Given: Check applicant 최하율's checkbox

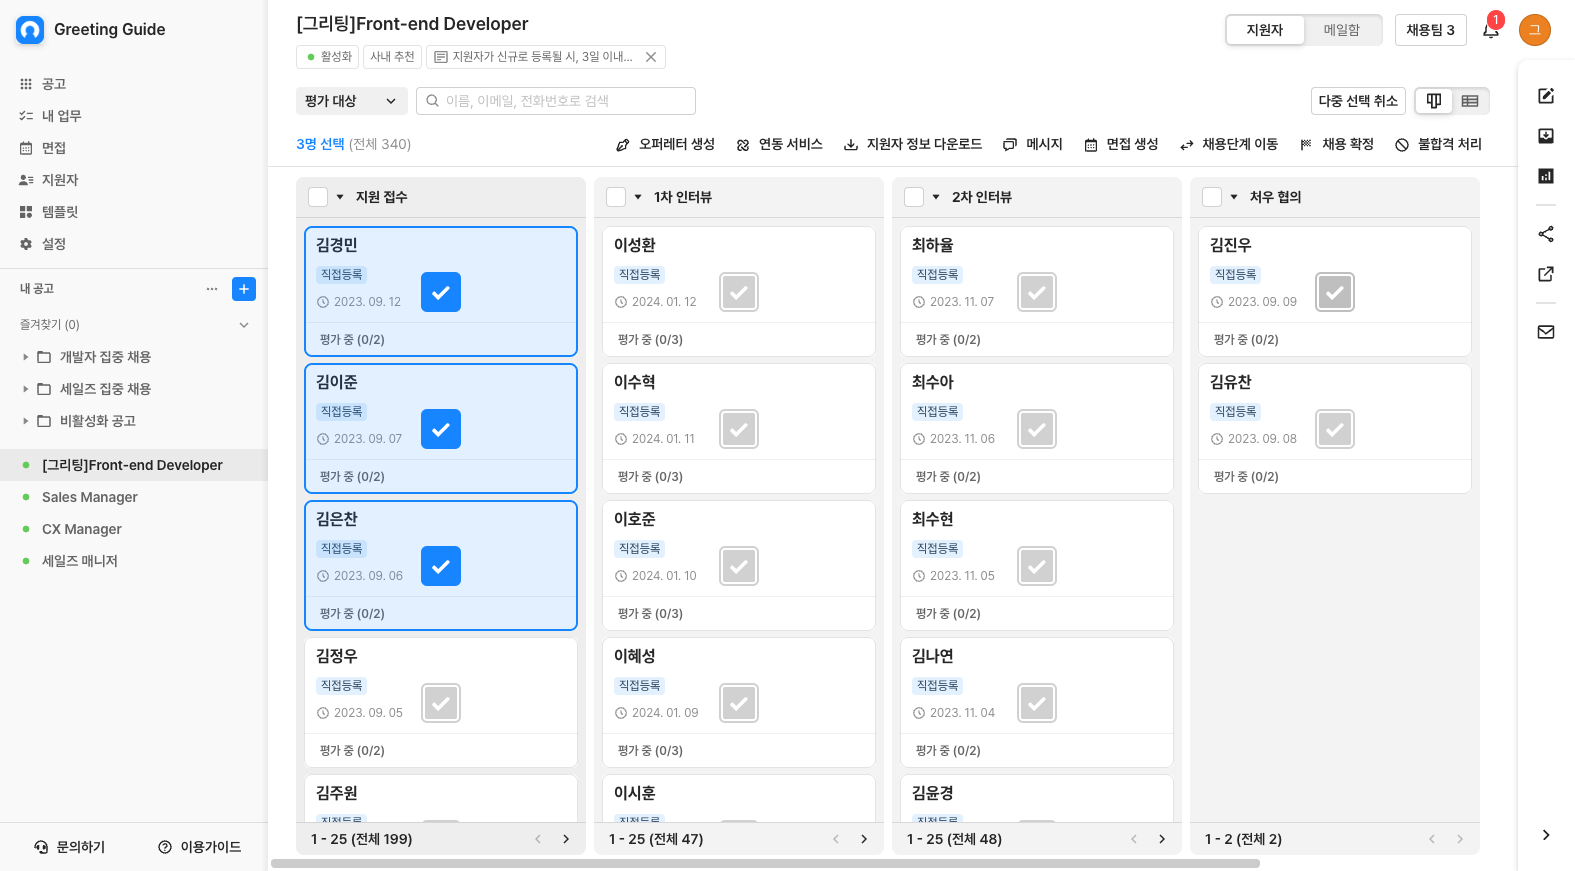Looking at the screenshot, I should pos(1037,292).
